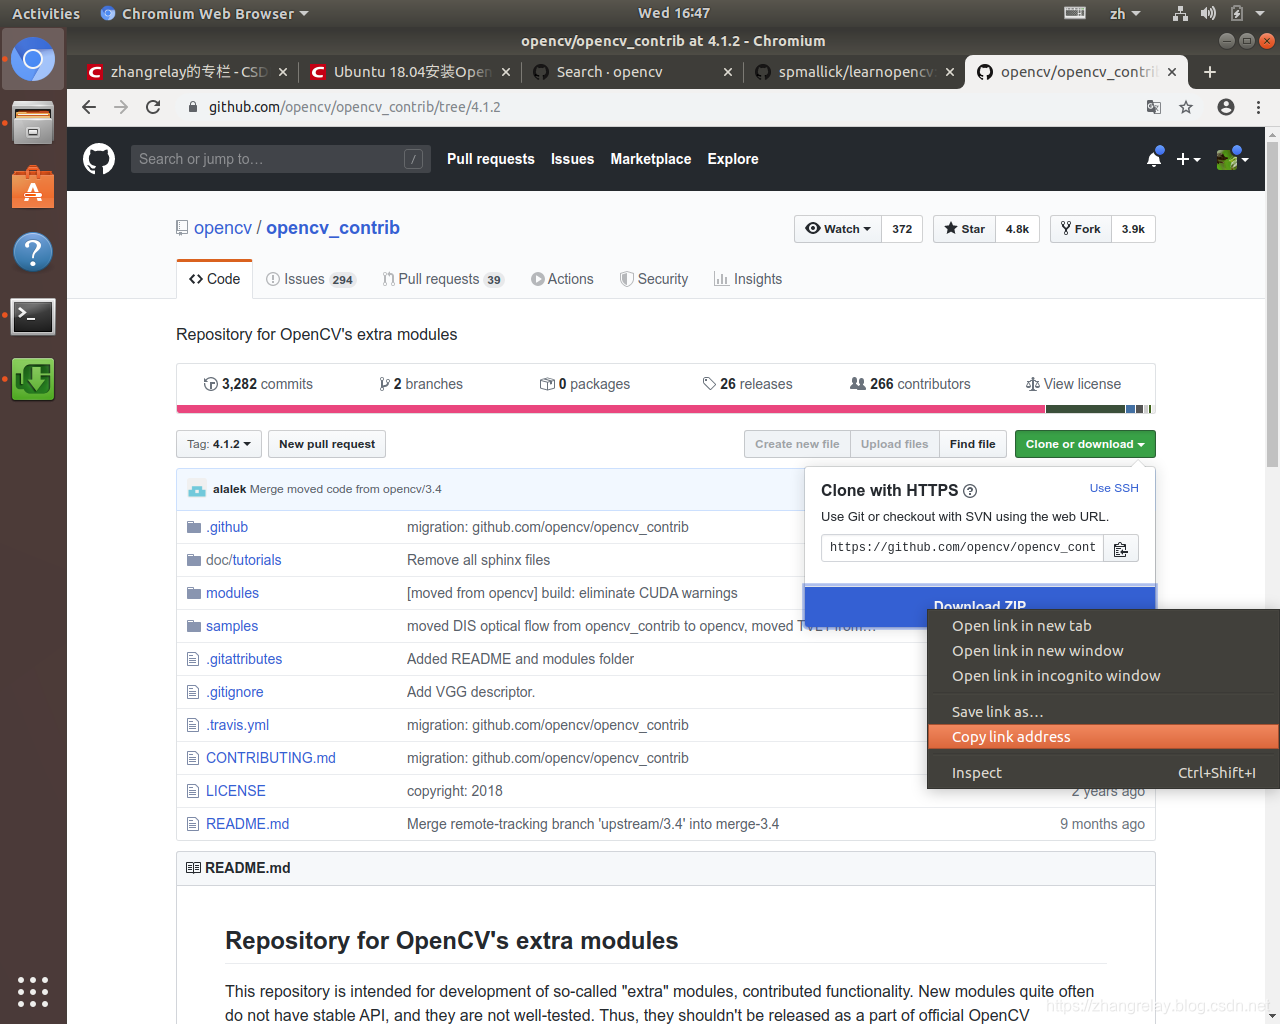Copy clone URL with the clipboard icon
This screenshot has width=1280, height=1024.
[1121, 549]
